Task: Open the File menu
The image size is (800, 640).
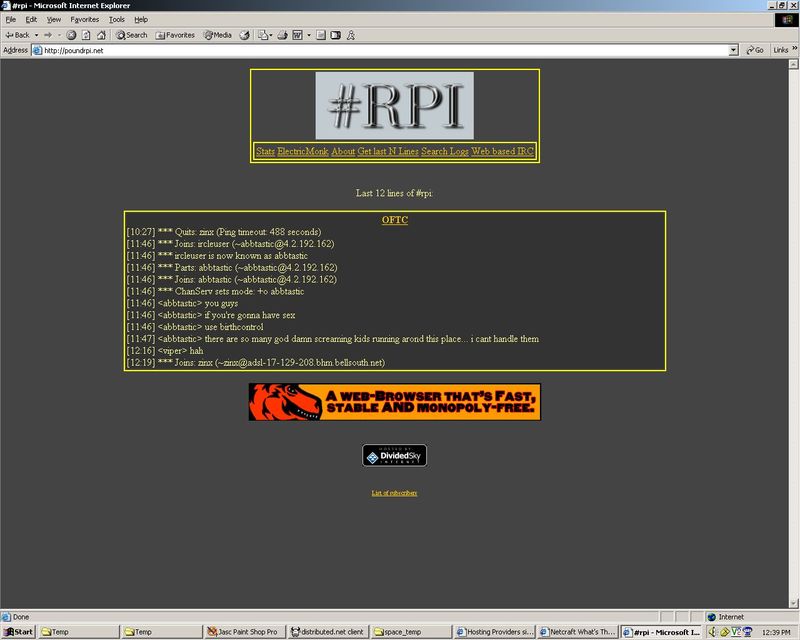Action: (x=11, y=19)
